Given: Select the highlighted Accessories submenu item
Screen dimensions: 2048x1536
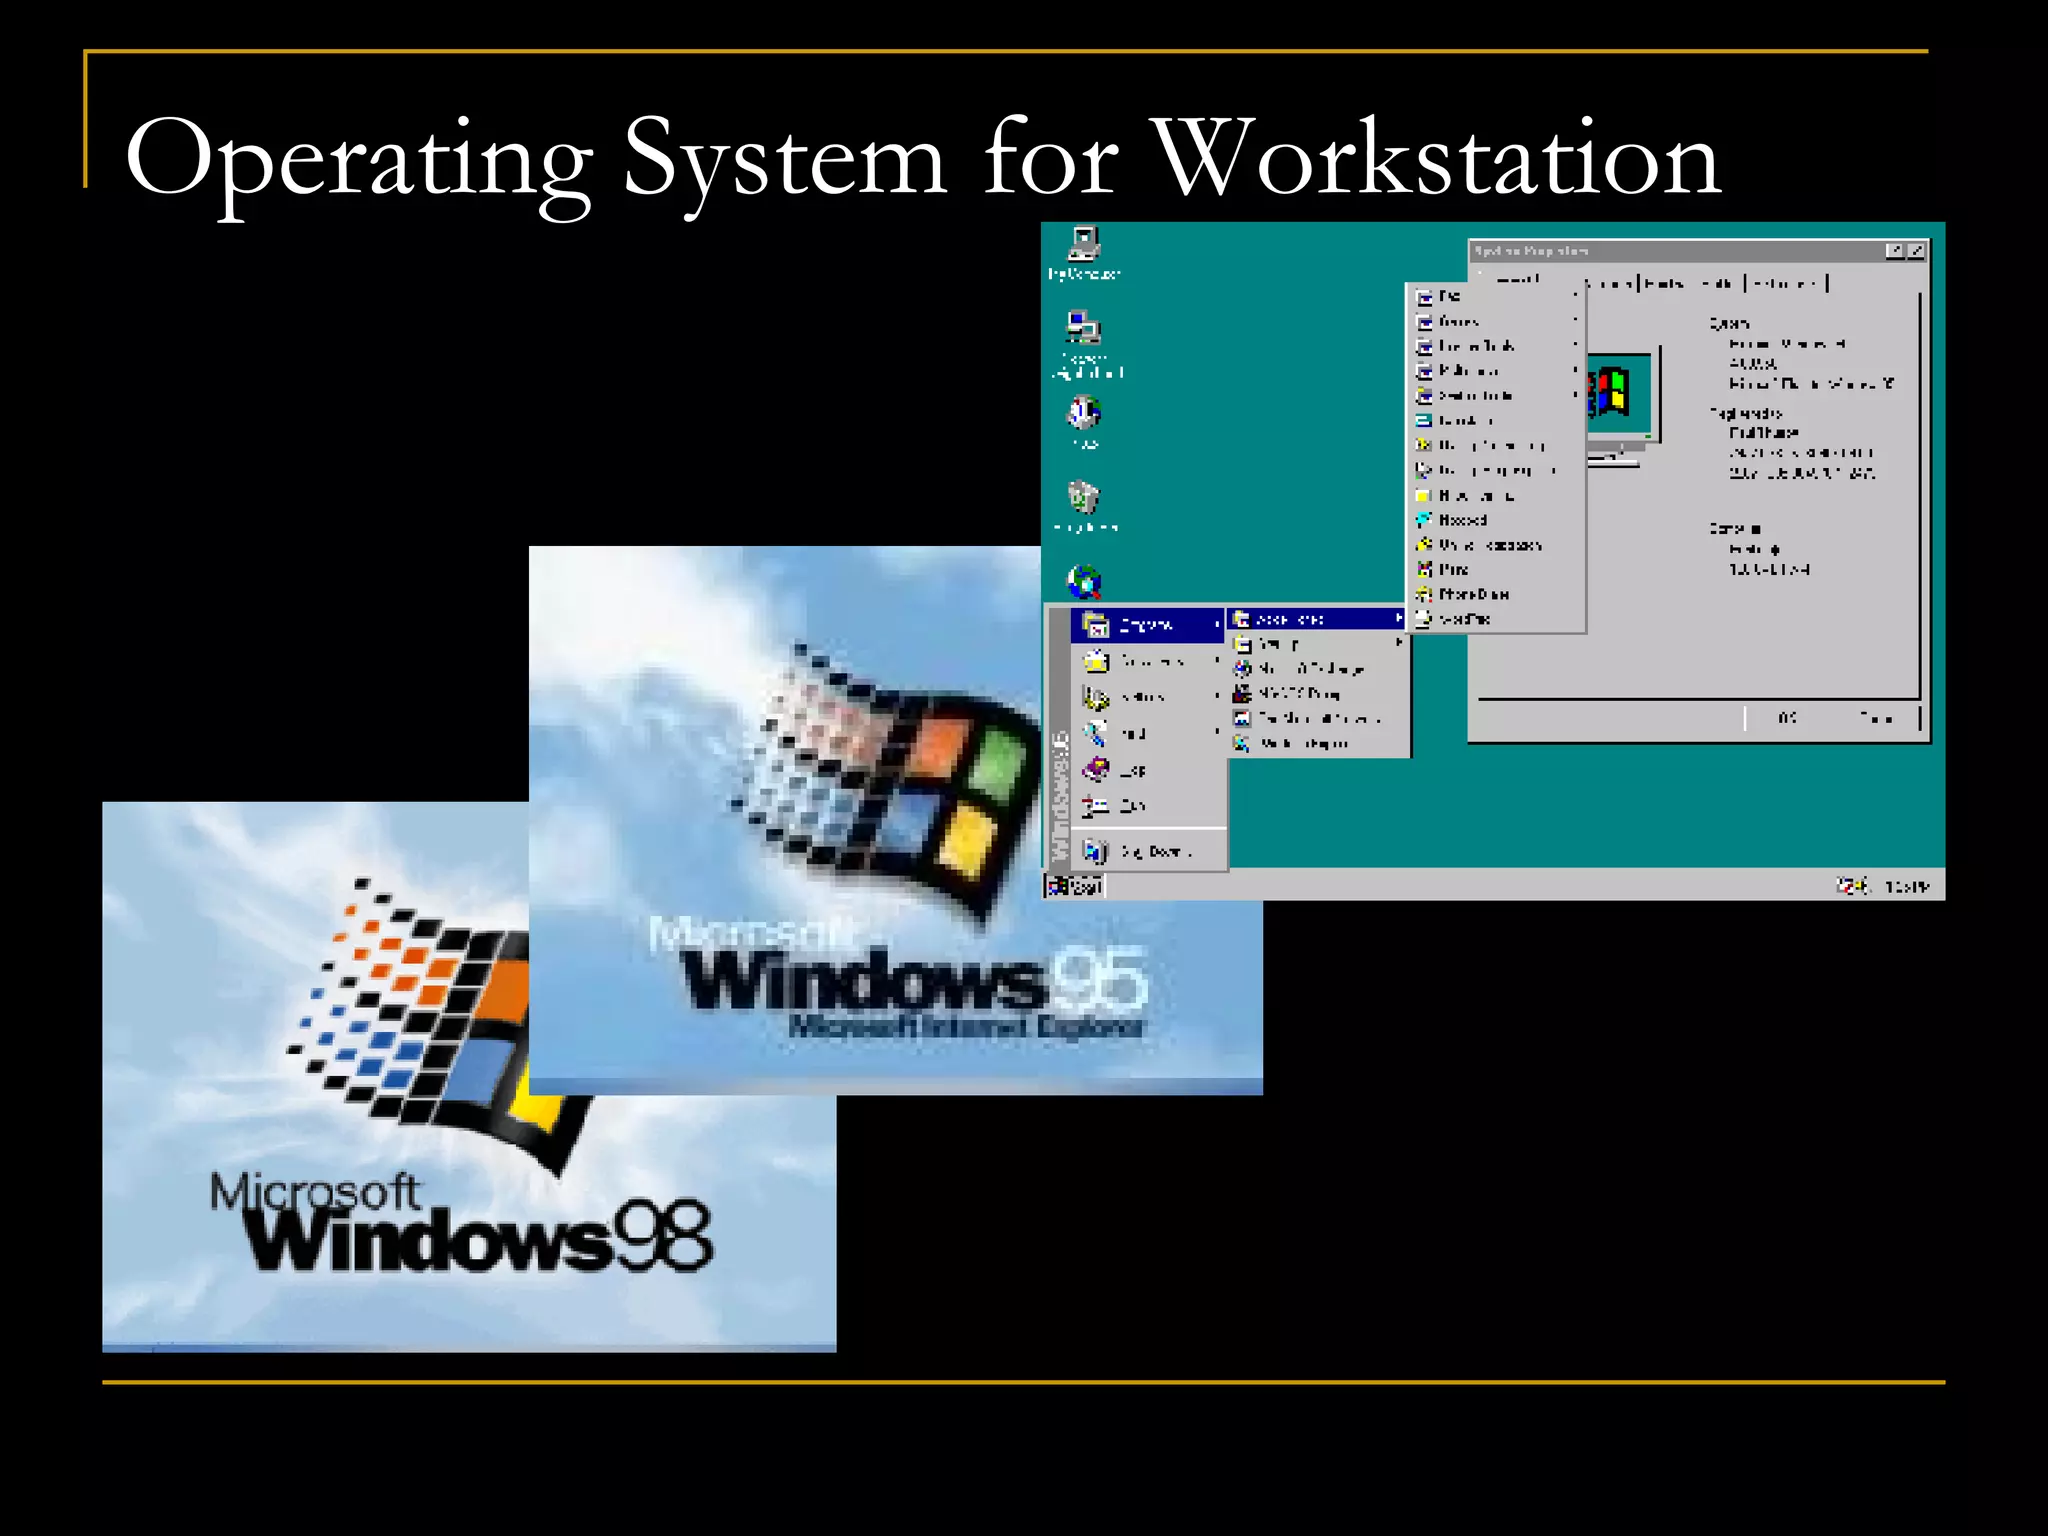Looking at the screenshot, I should click(1317, 619).
